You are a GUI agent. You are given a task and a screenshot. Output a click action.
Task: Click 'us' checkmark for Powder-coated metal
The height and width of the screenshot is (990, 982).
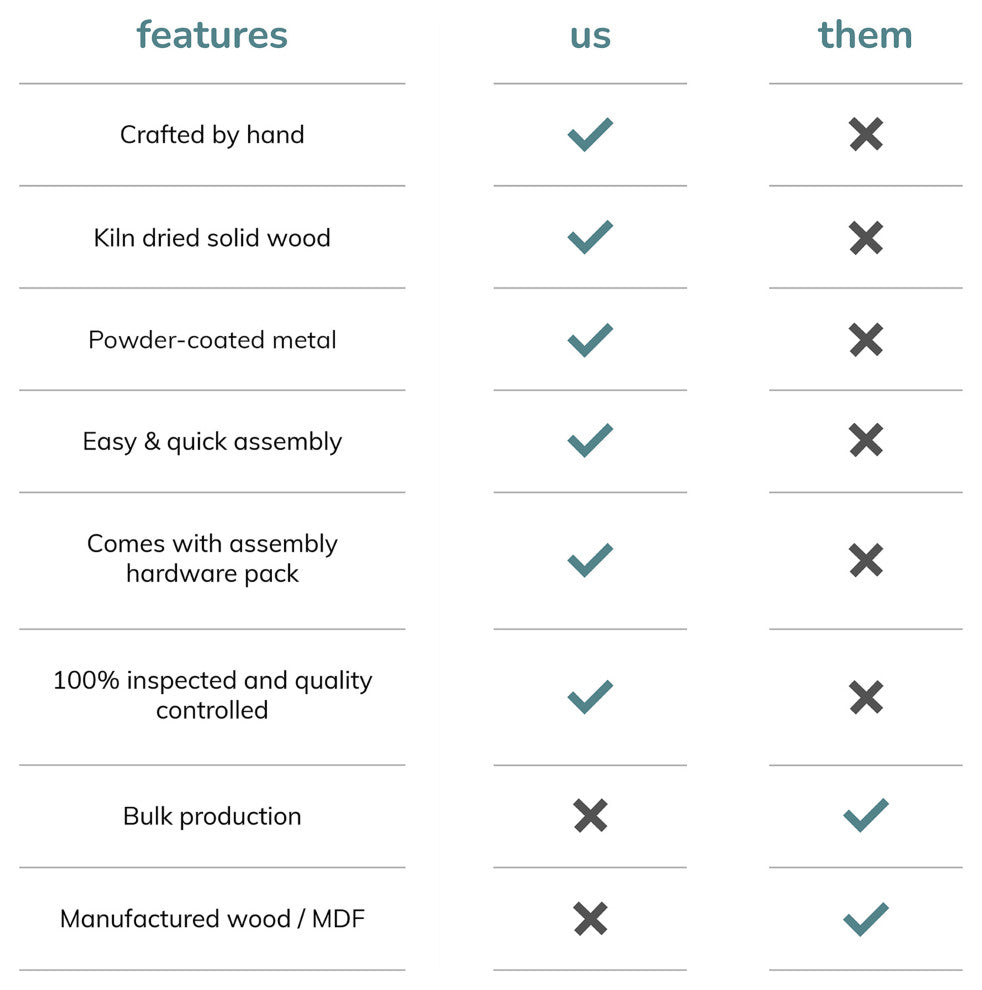click(590, 340)
